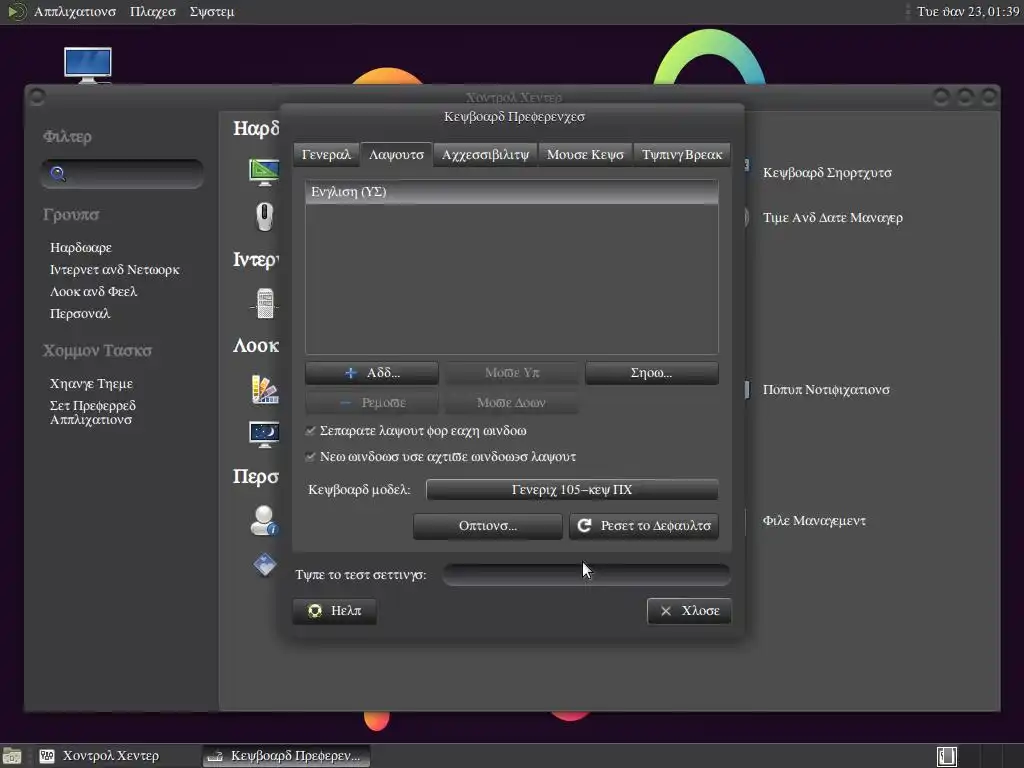Select the Ηαρδωαρε group link

coord(81,248)
